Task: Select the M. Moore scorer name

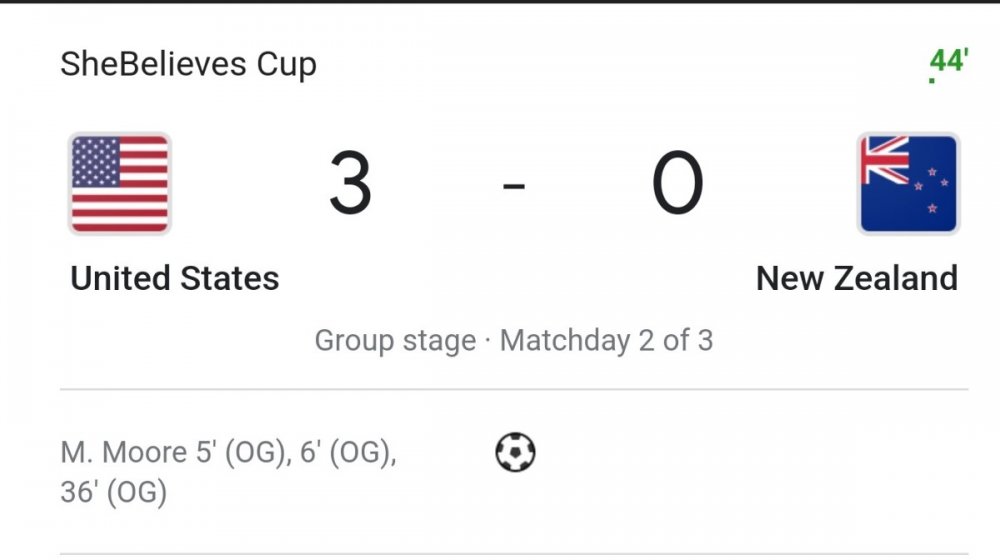Action: point(122,453)
